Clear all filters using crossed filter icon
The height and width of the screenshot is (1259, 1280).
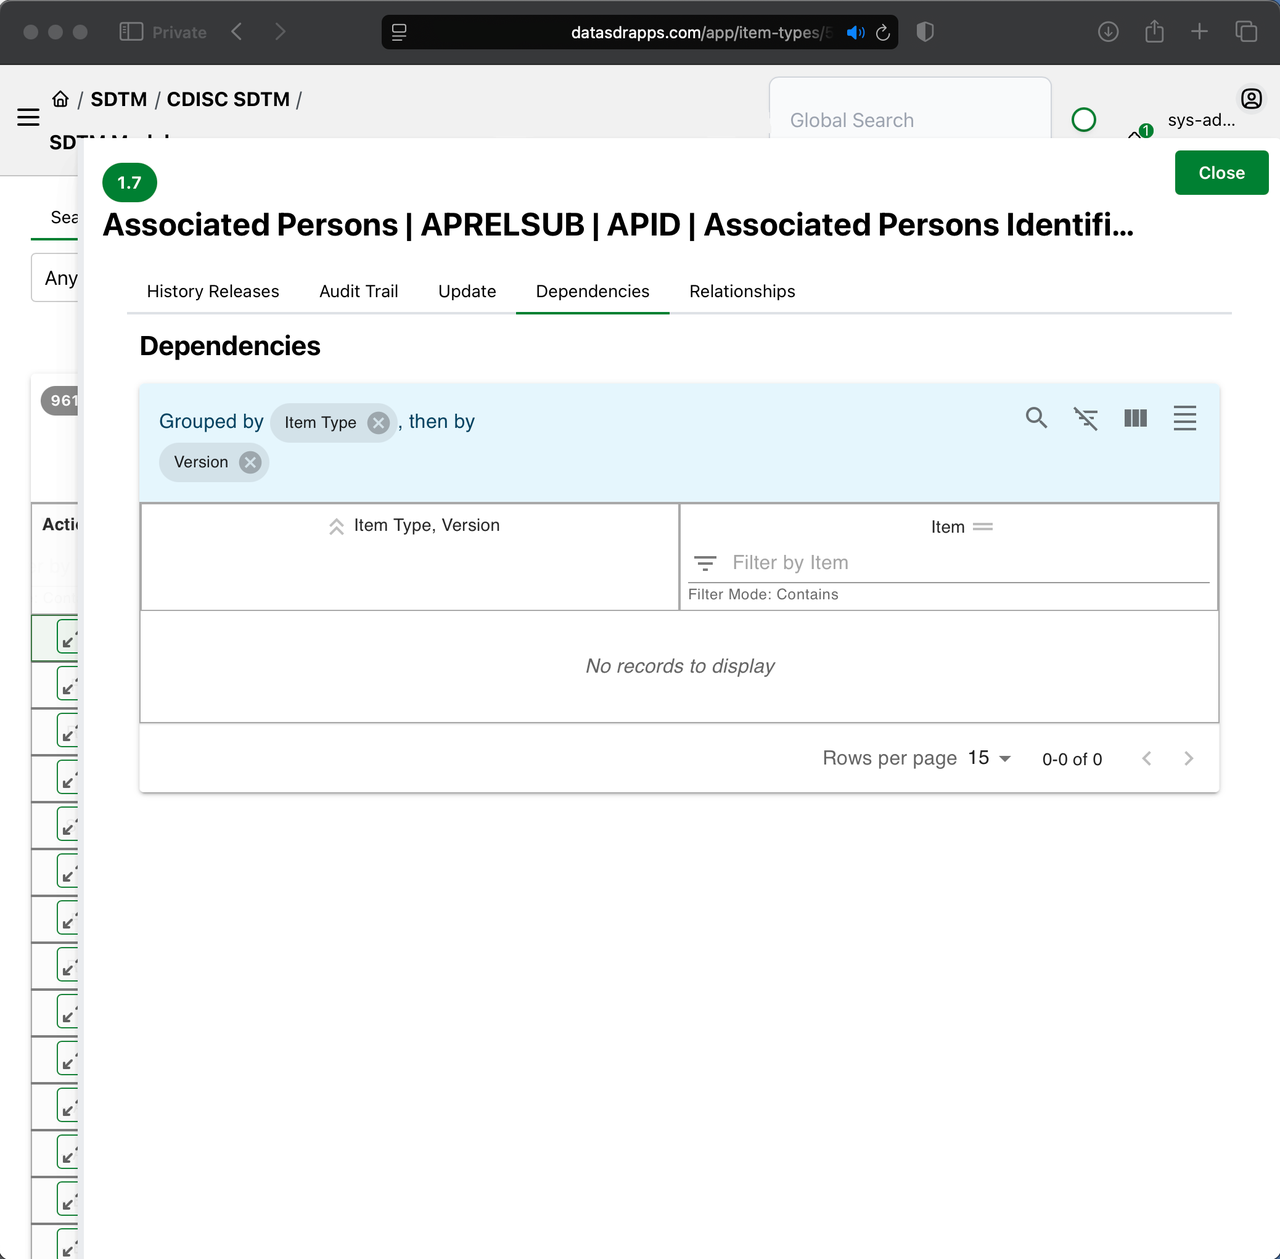[1085, 418]
